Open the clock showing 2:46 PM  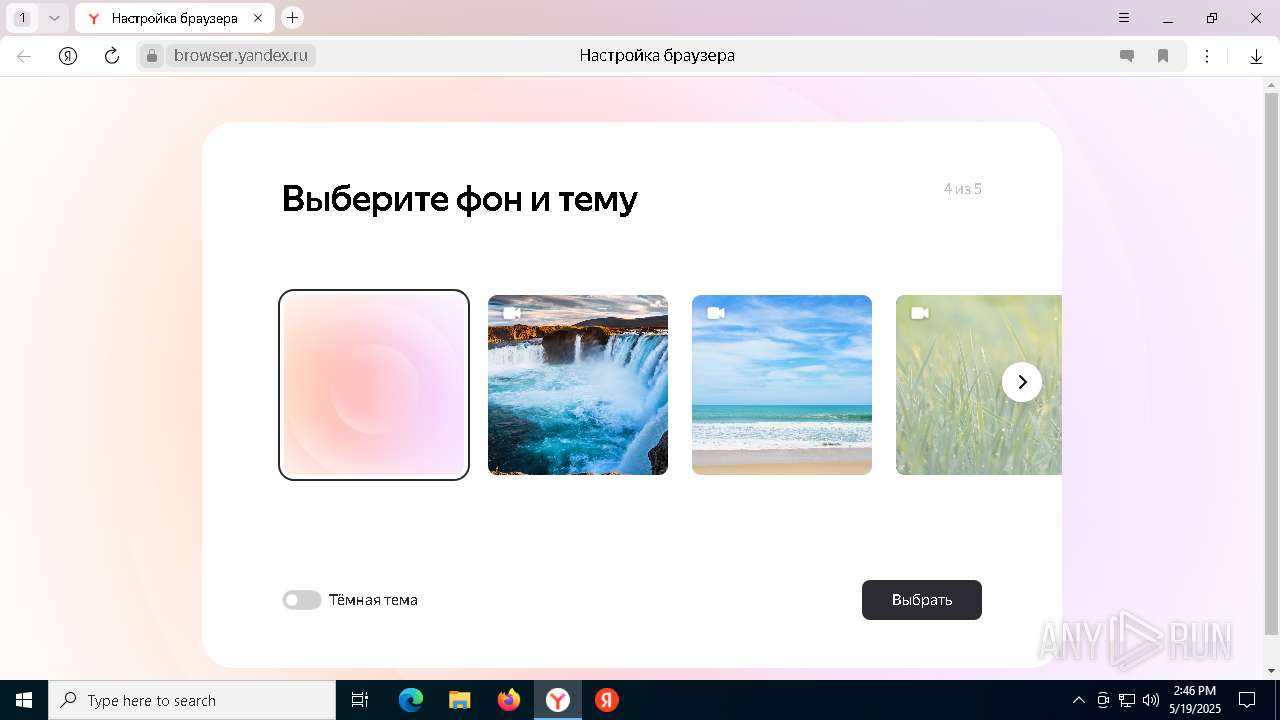[1195, 700]
